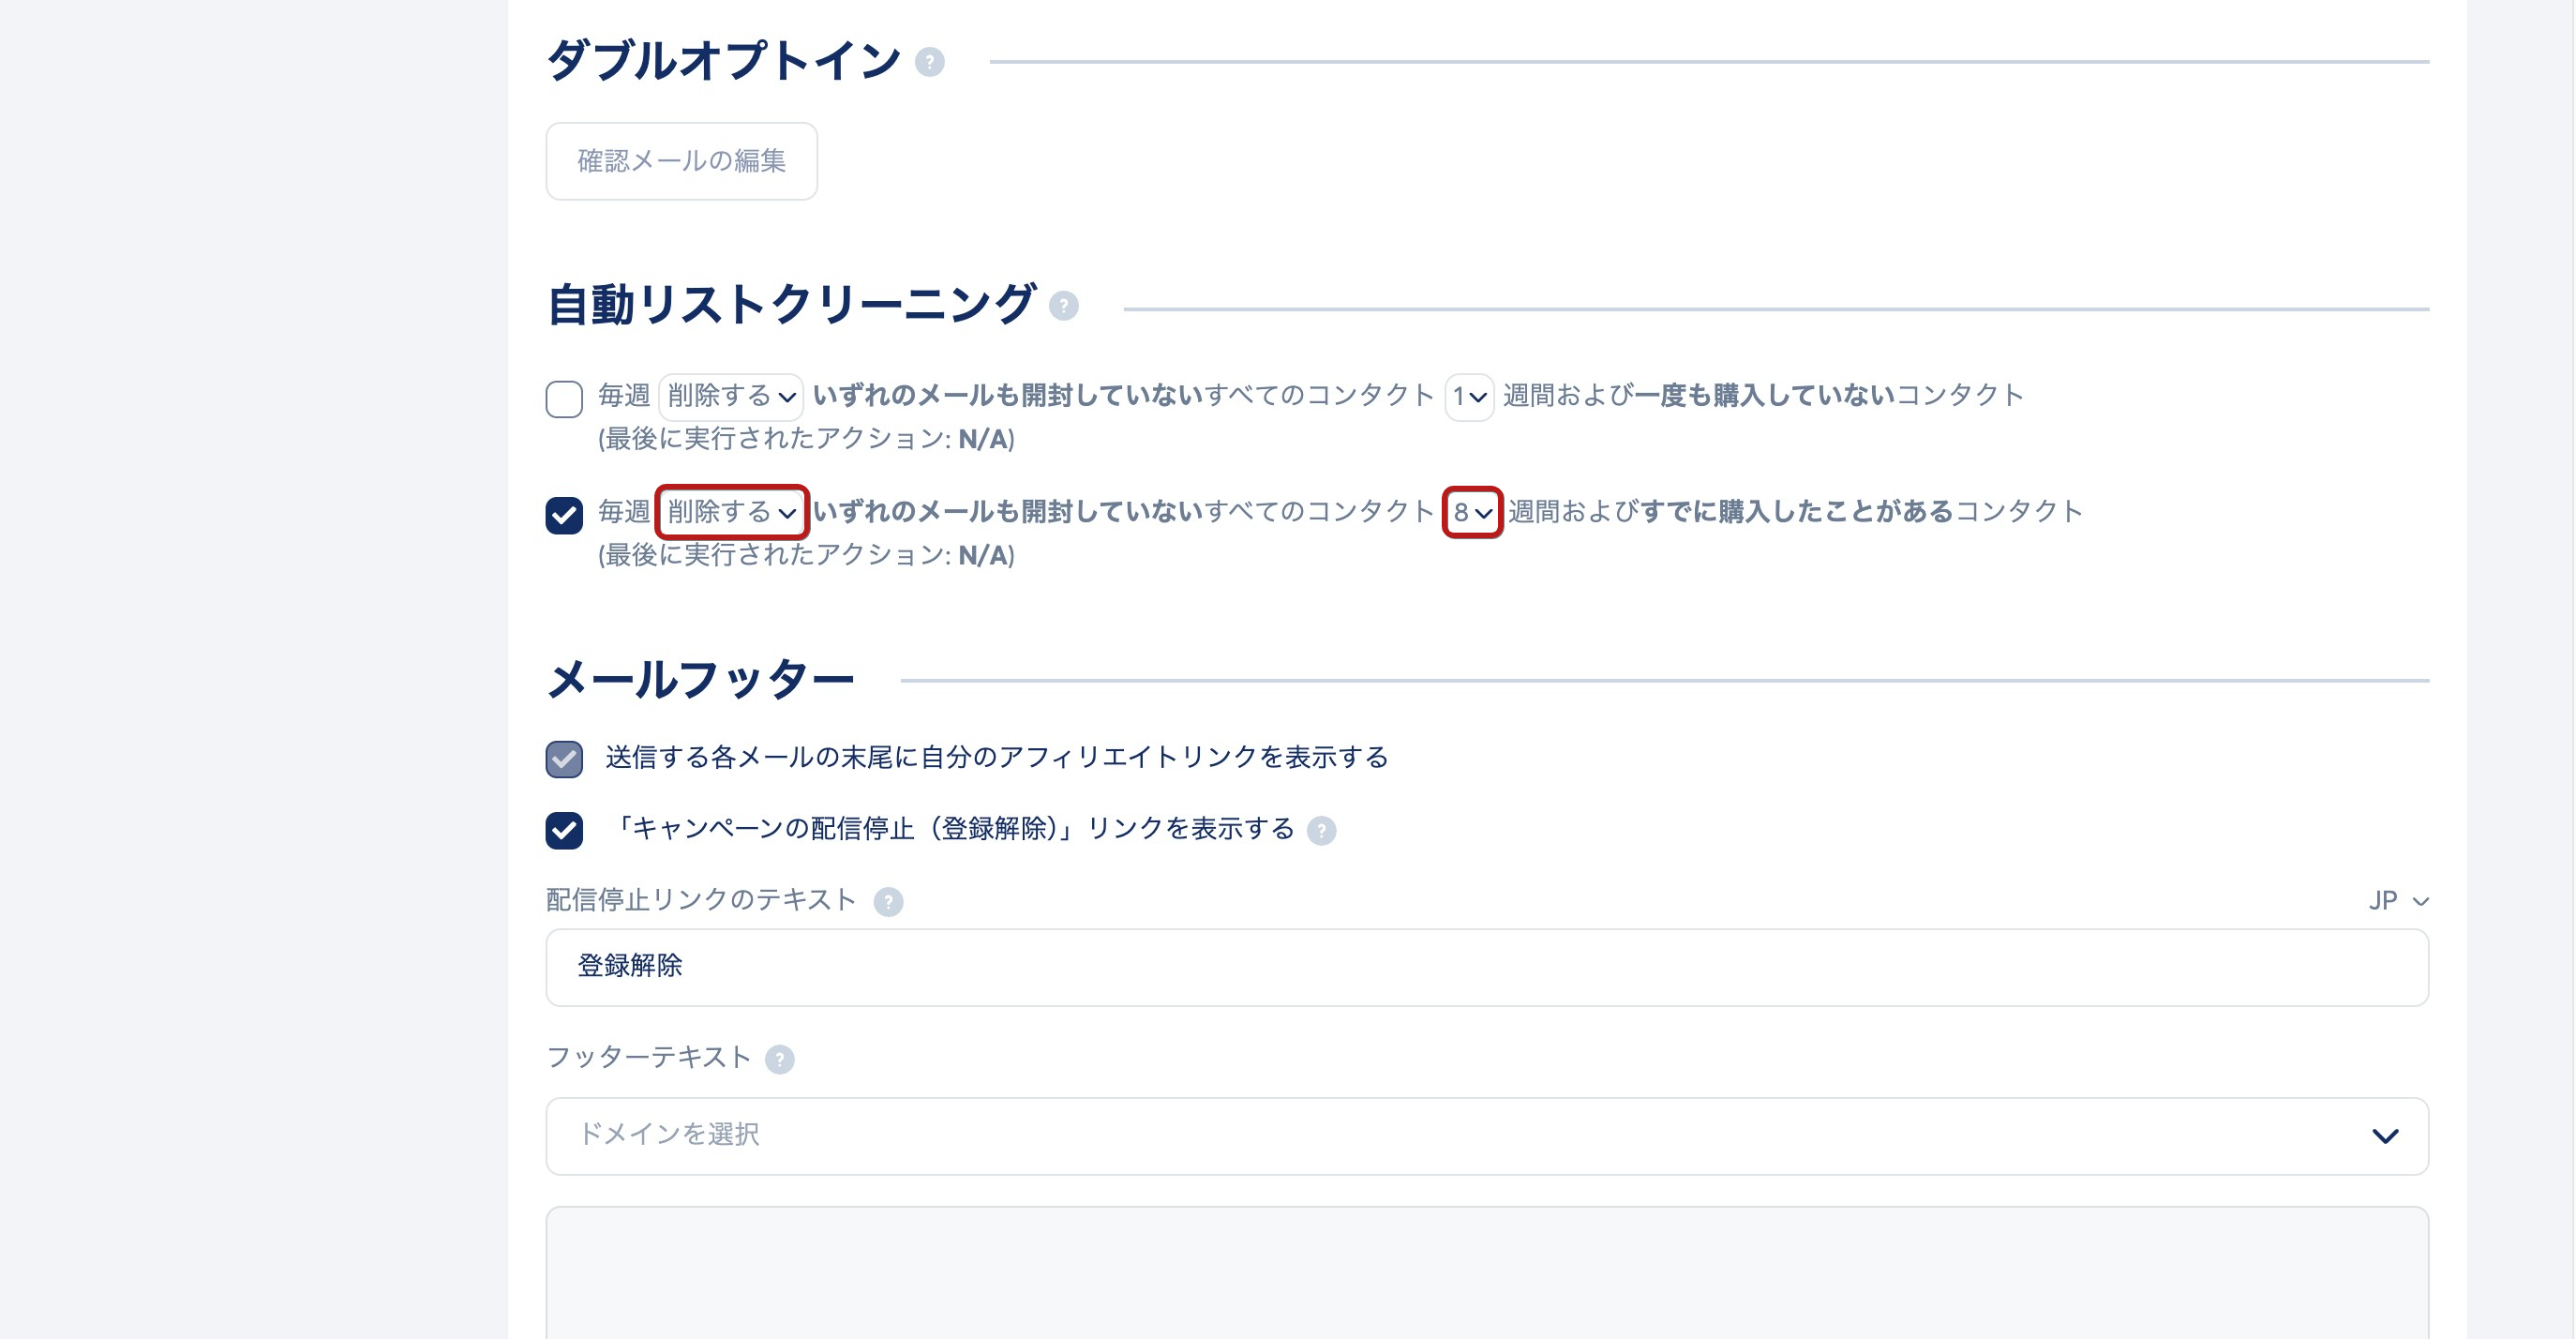Open the 8-week count dropdown

pos(1472,512)
